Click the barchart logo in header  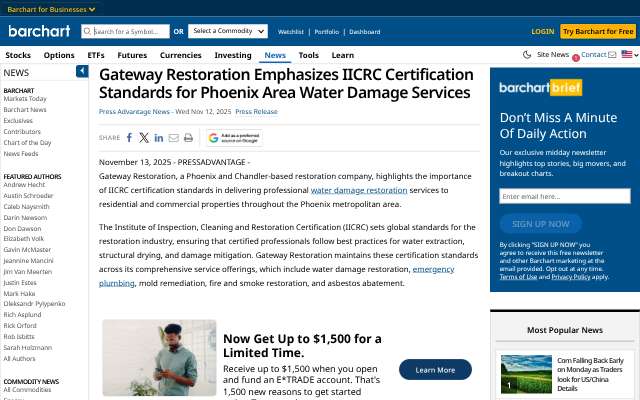click(x=39, y=31)
